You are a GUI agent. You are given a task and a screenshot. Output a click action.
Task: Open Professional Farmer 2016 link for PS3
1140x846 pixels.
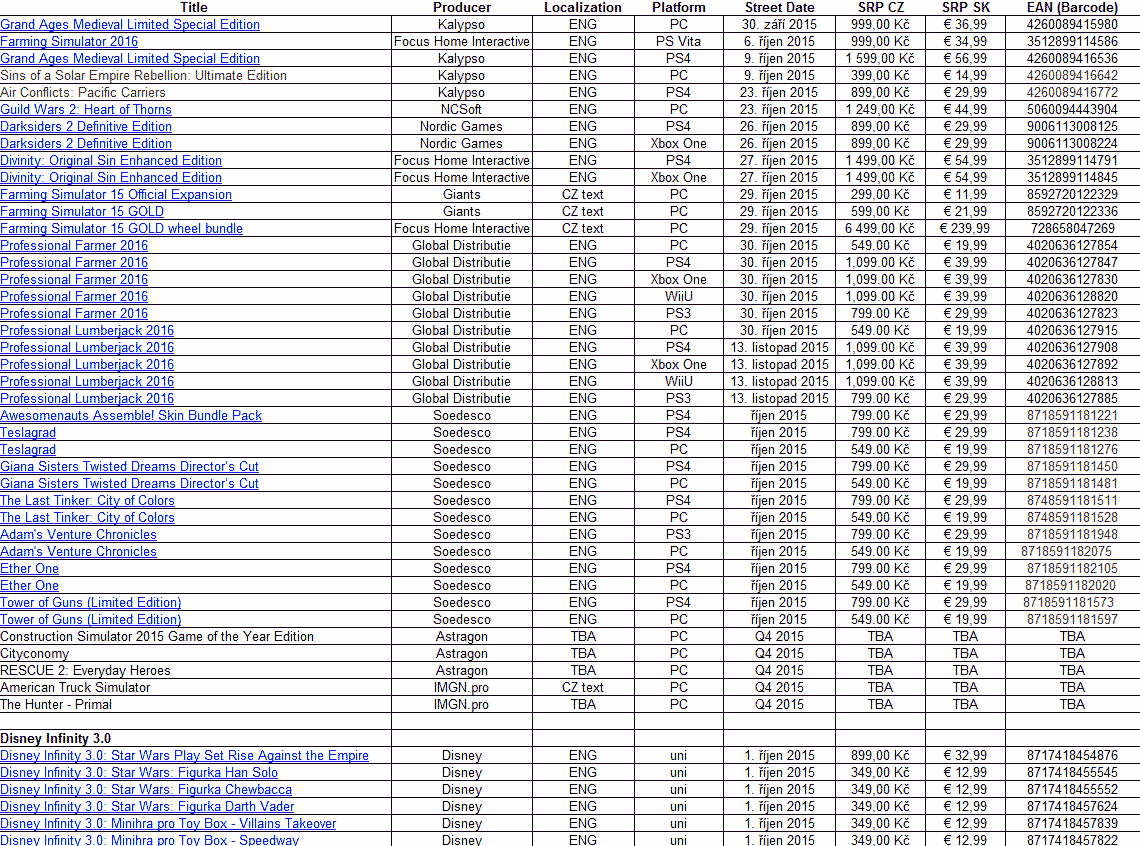pos(74,314)
